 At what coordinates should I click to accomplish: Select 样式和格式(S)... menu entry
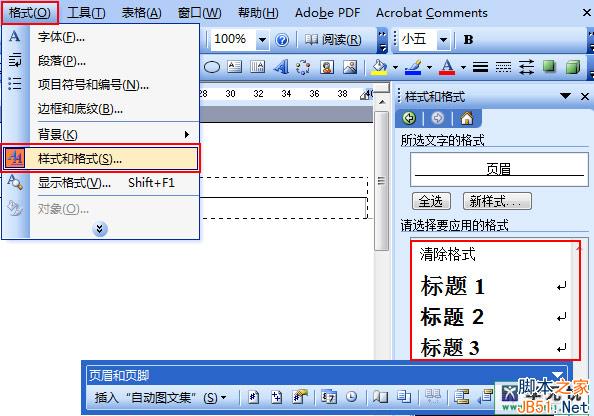100,159
